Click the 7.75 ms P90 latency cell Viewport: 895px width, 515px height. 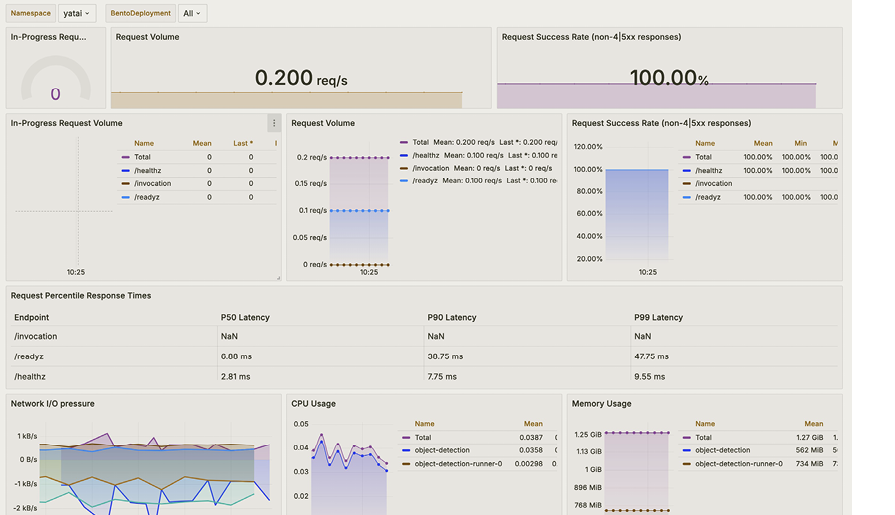442,376
